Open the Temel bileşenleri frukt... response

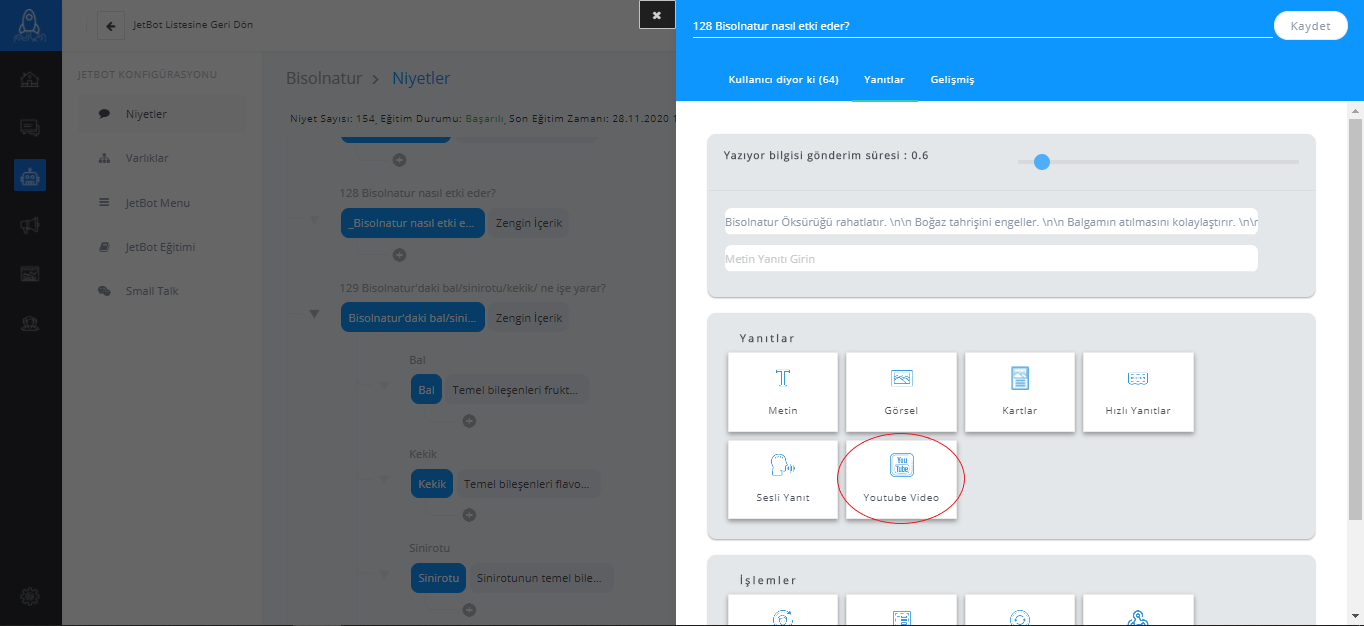point(515,390)
